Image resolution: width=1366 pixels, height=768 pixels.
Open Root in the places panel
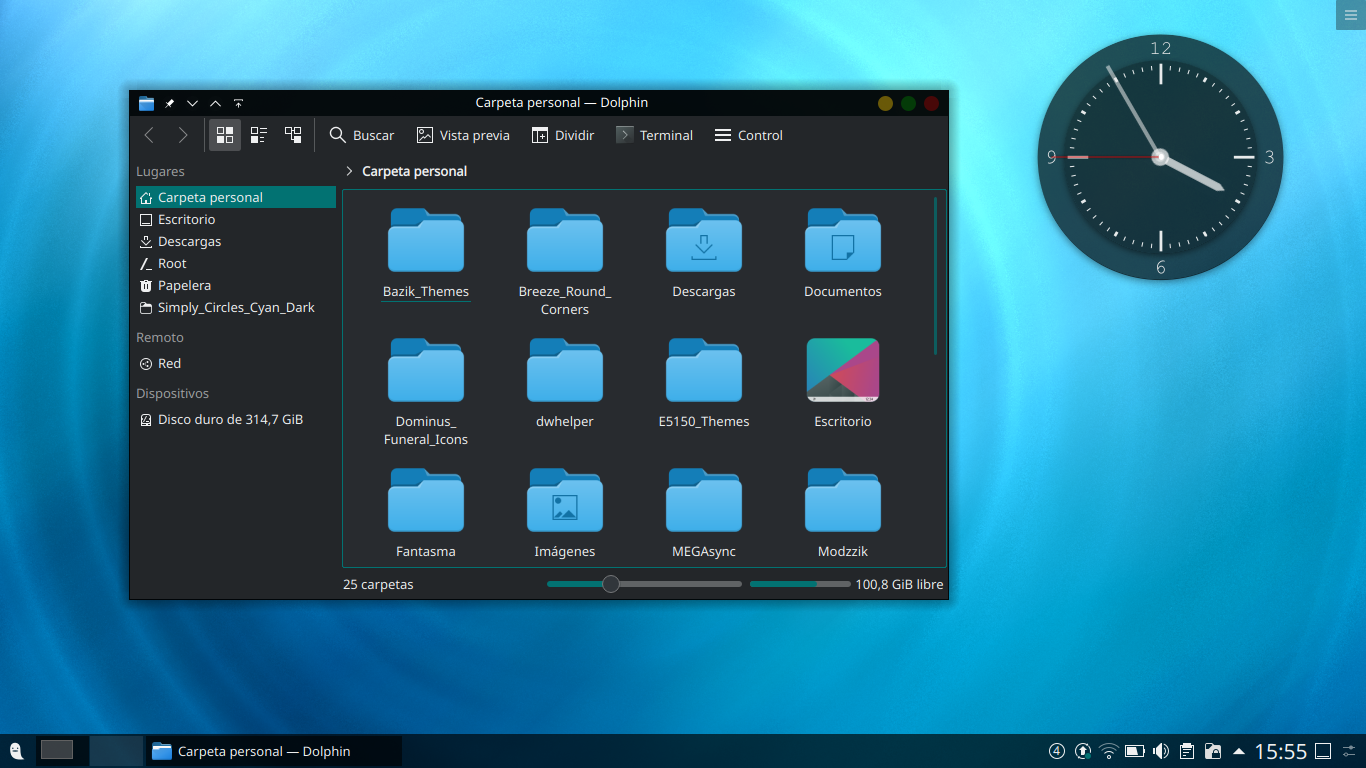pos(236,263)
